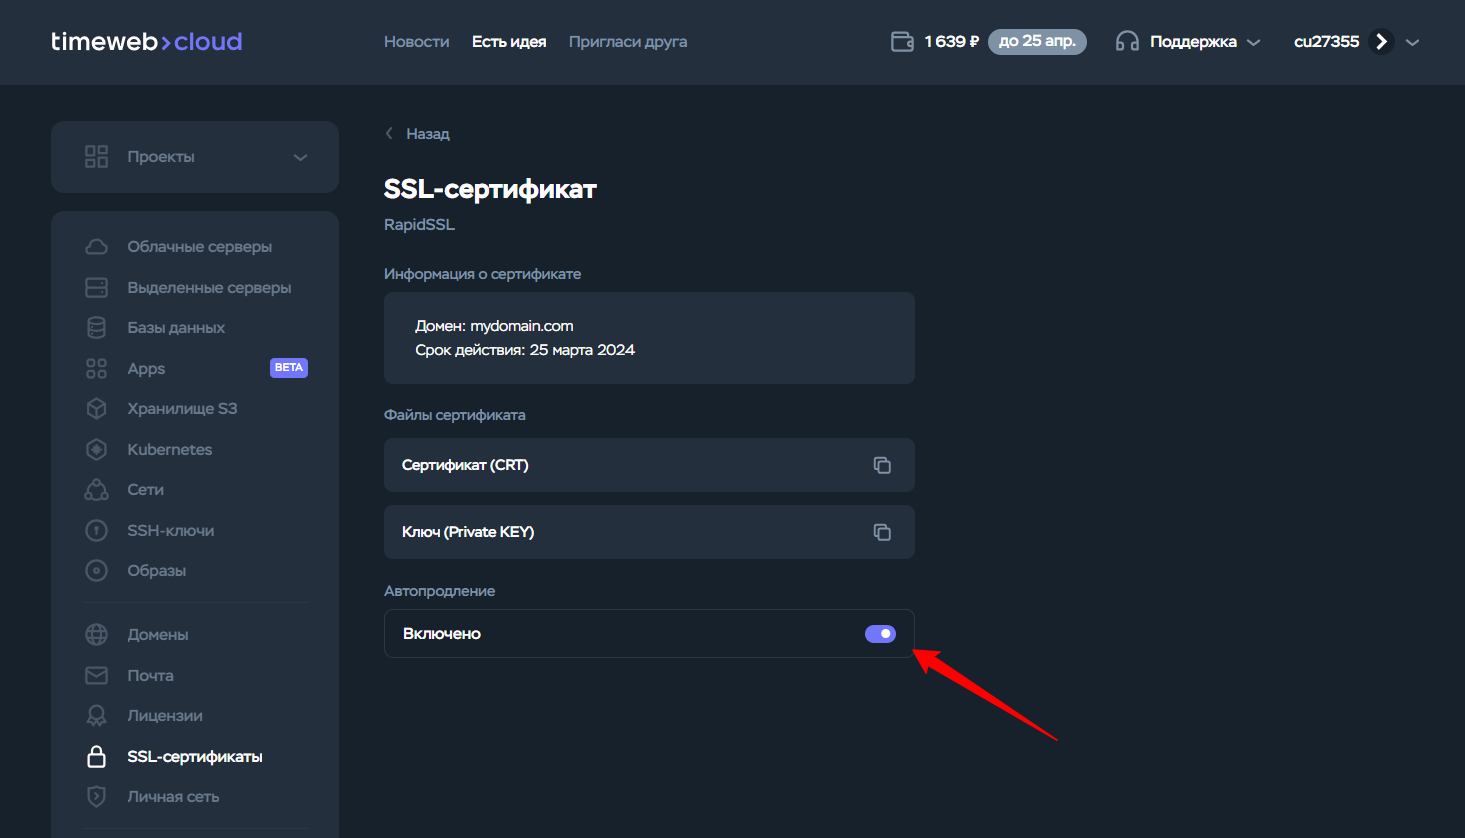Screen dimensions: 1465x838
Task: Select the Базы данных sidebar icon
Action: [x=96, y=327]
